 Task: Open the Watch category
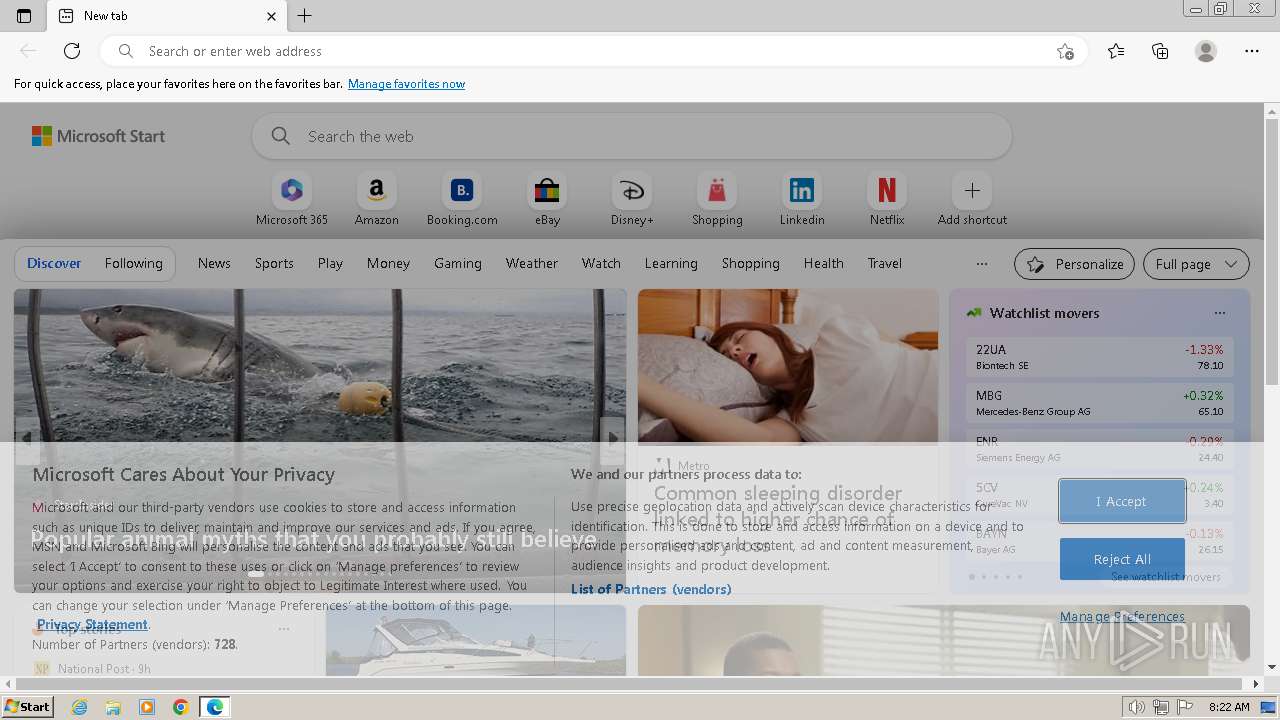pyautogui.click(x=601, y=263)
